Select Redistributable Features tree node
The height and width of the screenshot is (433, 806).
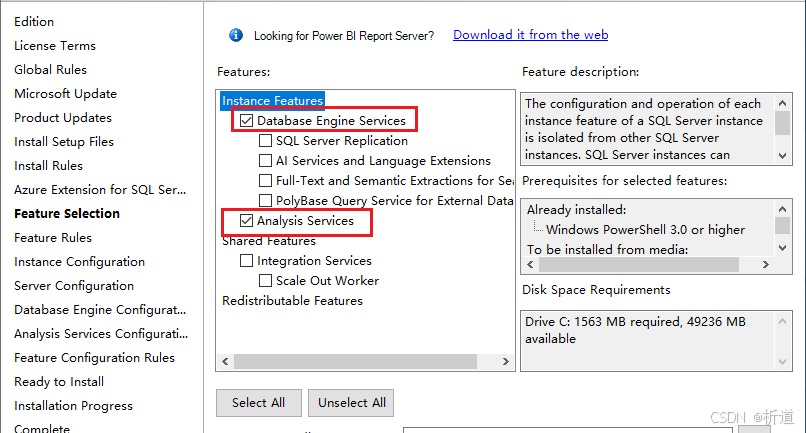coord(292,301)
